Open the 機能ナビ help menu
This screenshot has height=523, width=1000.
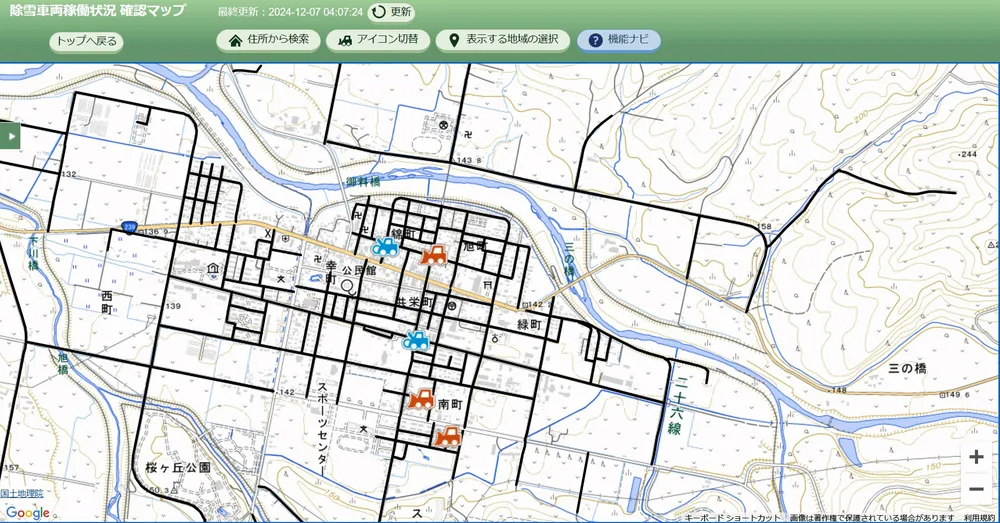tap(618, 40)
